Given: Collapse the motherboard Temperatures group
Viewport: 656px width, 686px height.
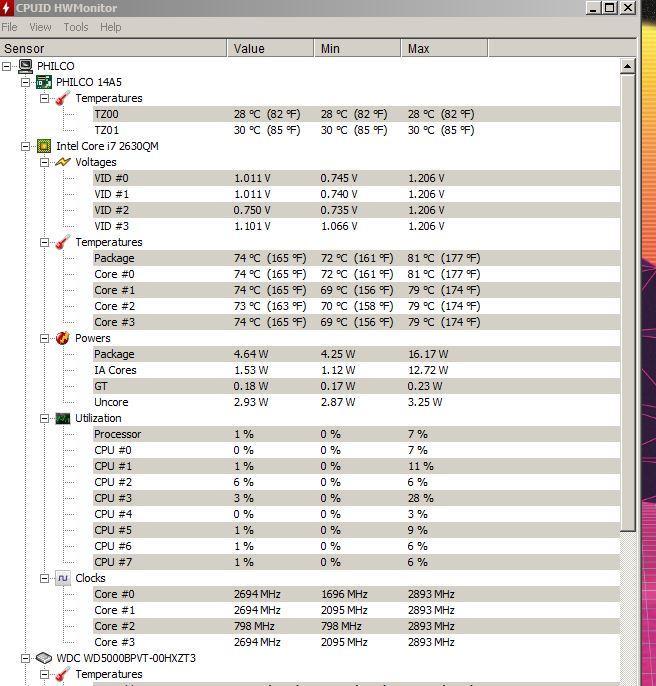Looking at the screenshot, I should pos(44,98).
